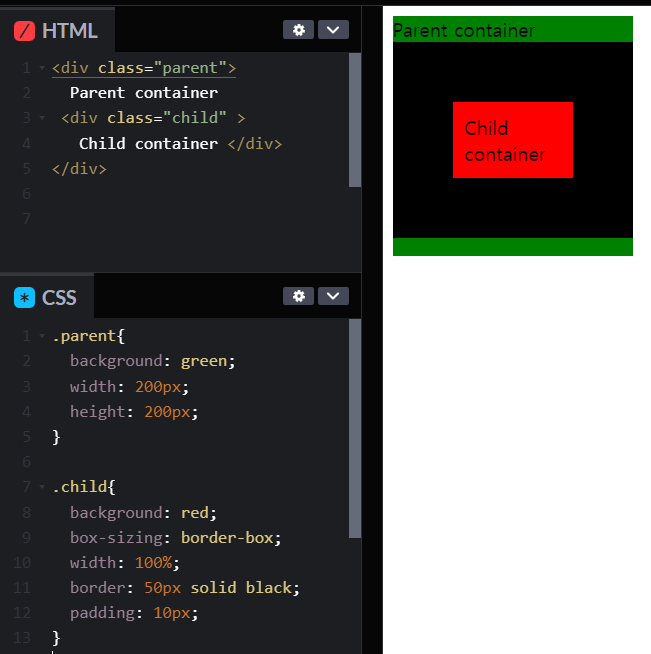Click HTML line number 7 gutter
Image resolution: width=651 pixels, height=654 pixels.
26,219
